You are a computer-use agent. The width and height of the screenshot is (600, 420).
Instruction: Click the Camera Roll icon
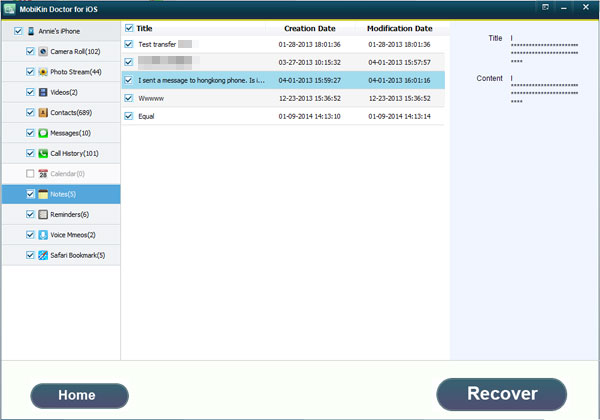[43, 51]
